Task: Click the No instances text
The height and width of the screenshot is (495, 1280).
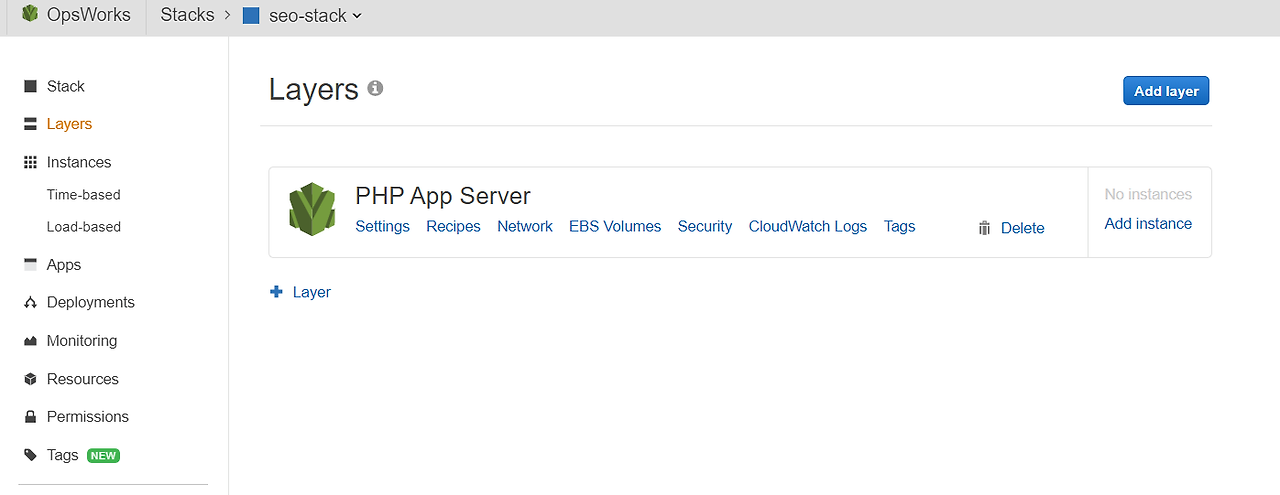Action: pyautogui.click(x=1148, y=194)
